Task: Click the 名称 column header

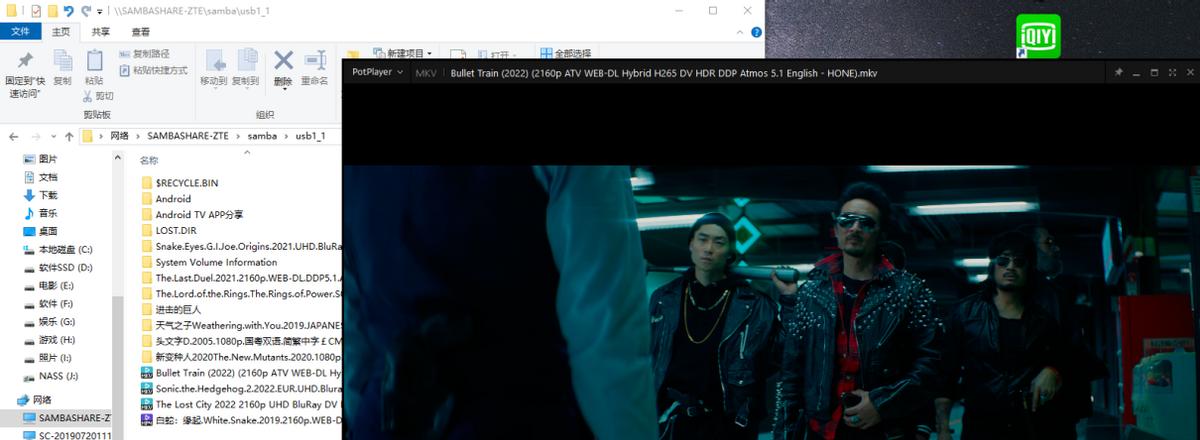Action: (149, 159)
